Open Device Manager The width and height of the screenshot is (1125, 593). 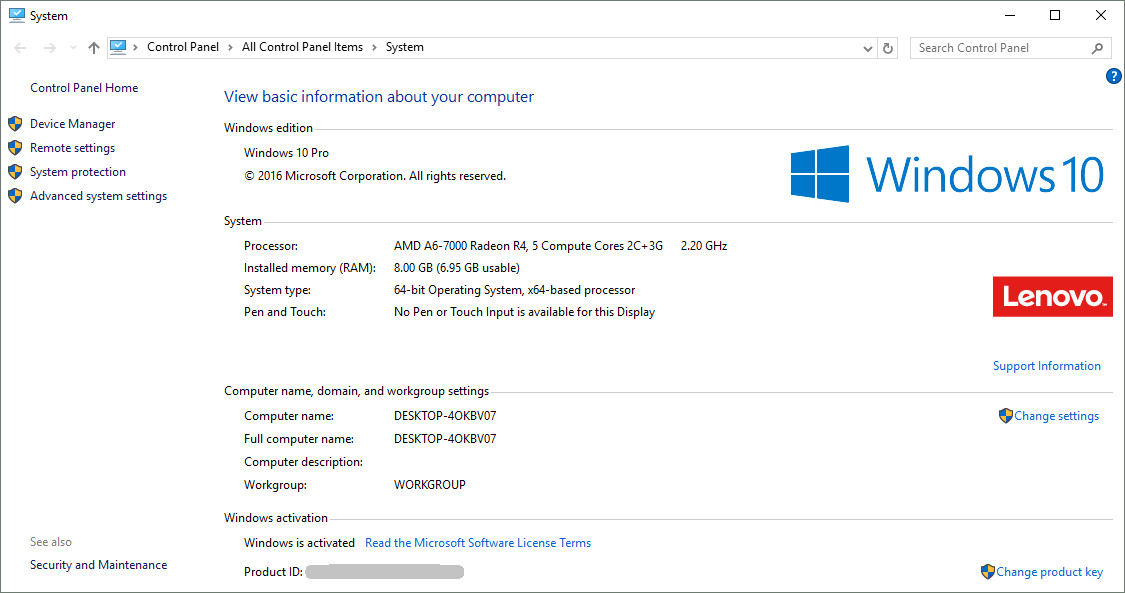[x=72, y=123]
